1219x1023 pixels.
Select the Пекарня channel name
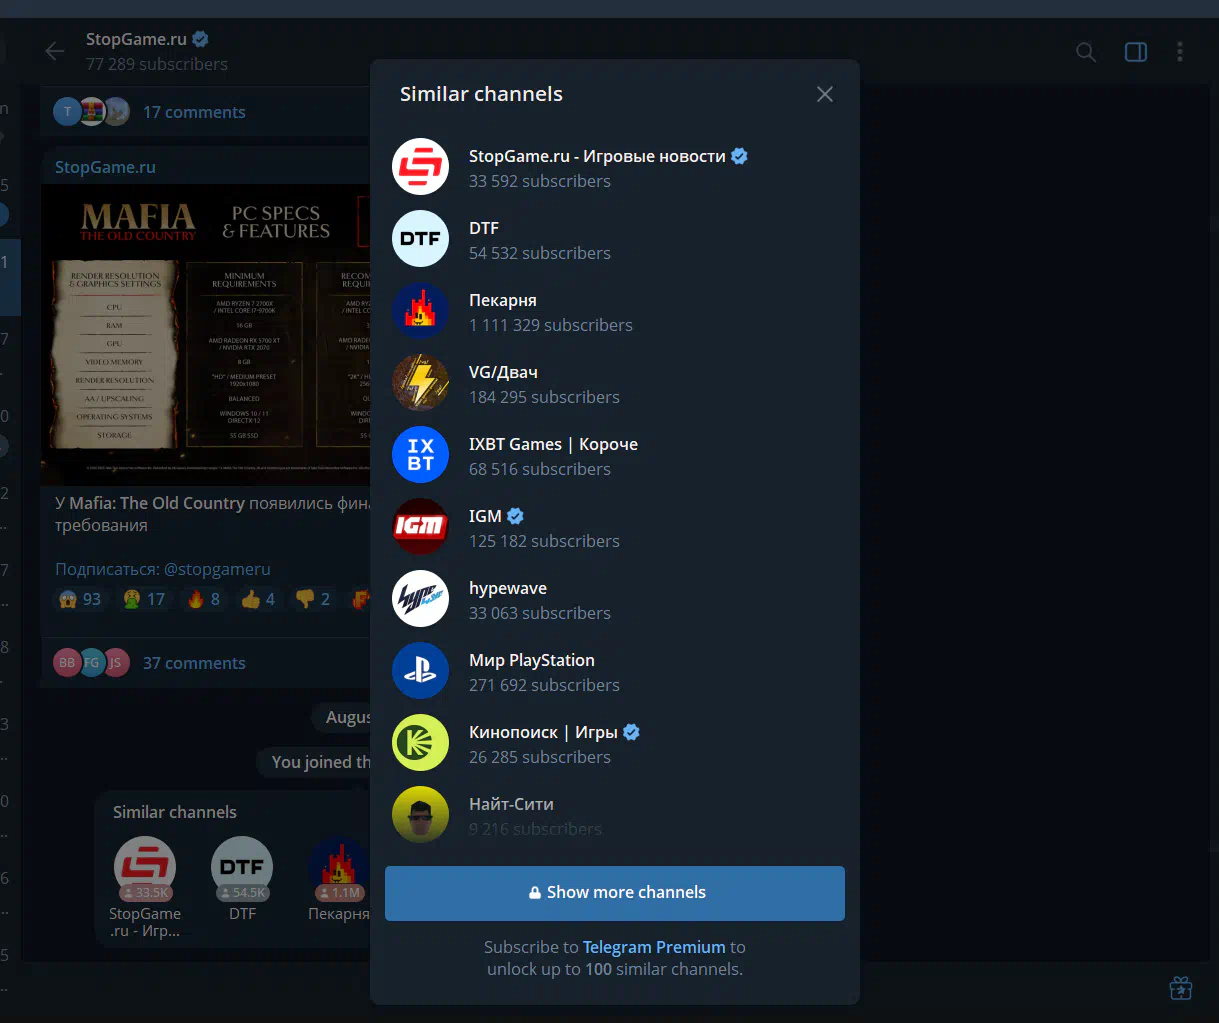click(x=503, y=300)
